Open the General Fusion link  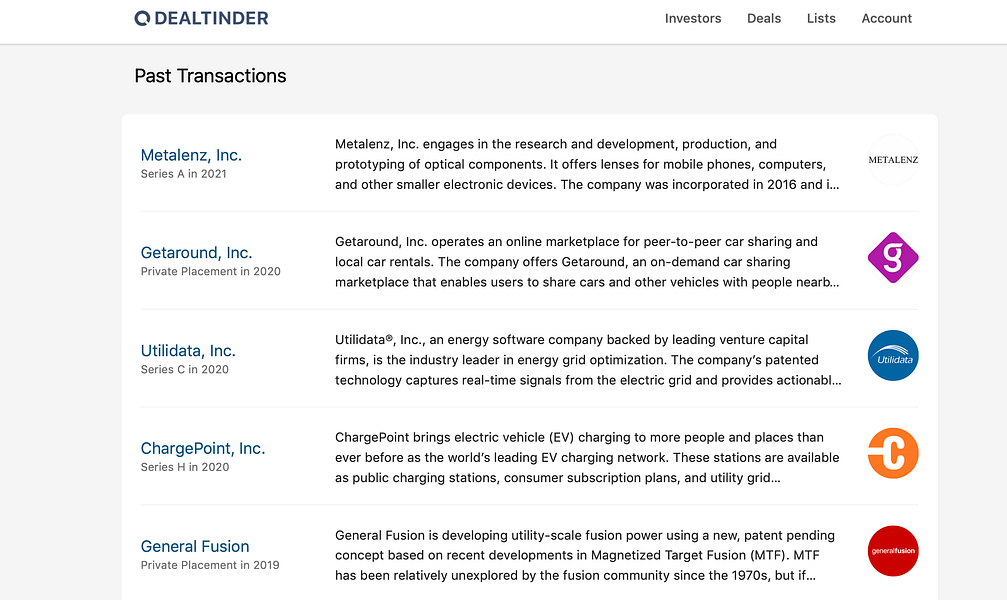tap(195, 546)
